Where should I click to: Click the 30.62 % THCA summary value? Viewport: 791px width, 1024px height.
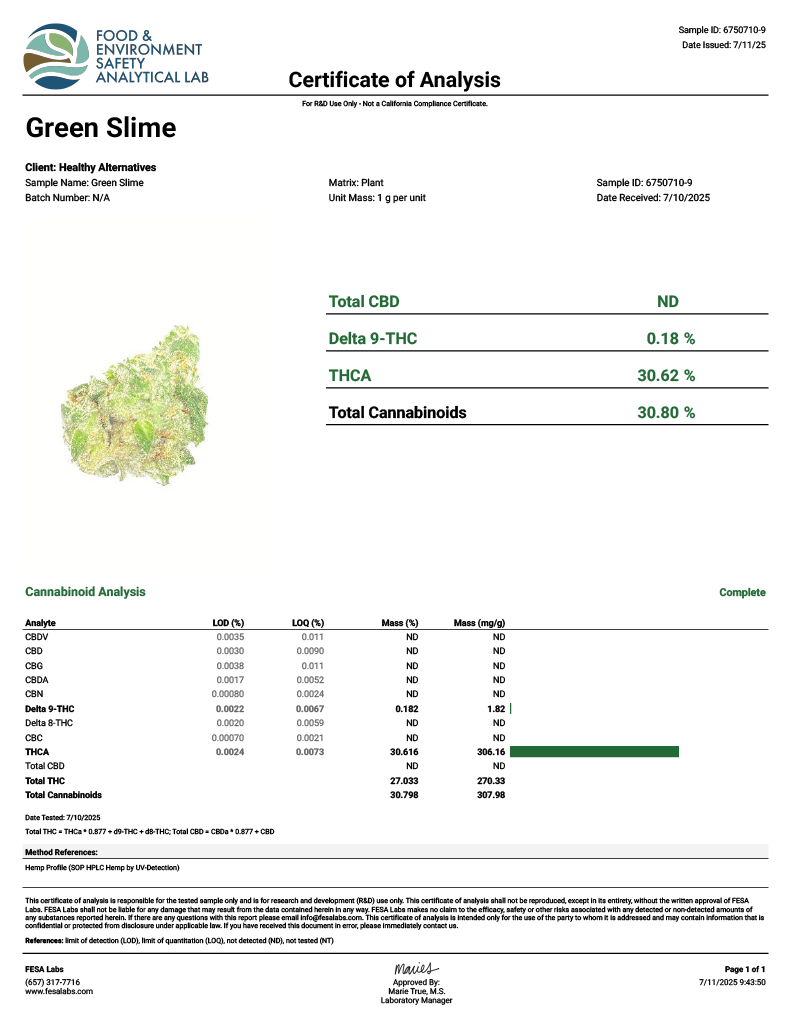point(666,376)
